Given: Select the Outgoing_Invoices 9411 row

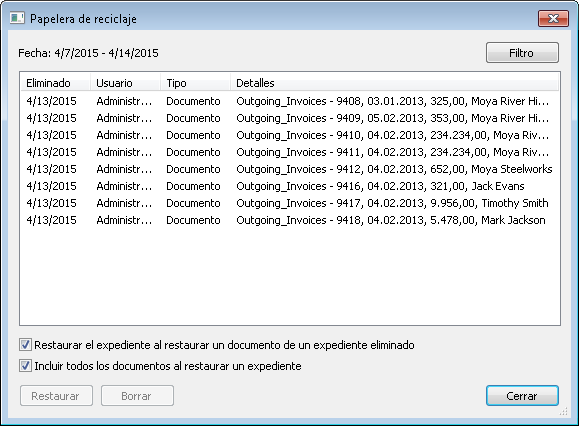Looking at the screenshot, I should (x=290, y=152).
